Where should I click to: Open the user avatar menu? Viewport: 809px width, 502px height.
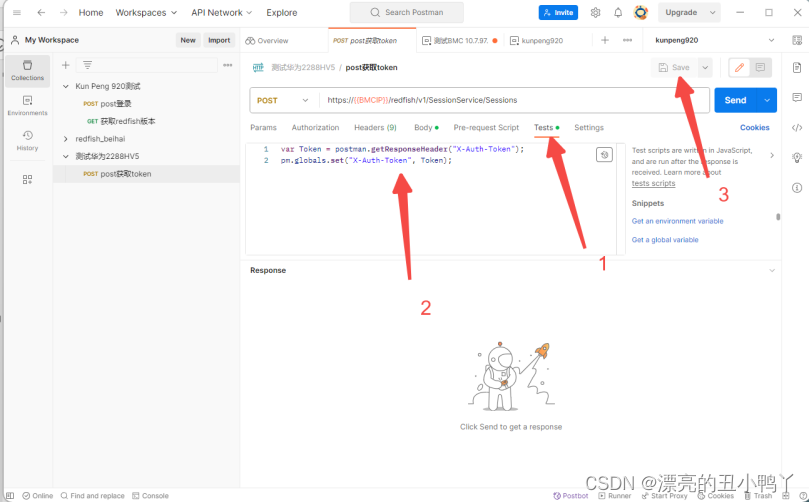641,12
